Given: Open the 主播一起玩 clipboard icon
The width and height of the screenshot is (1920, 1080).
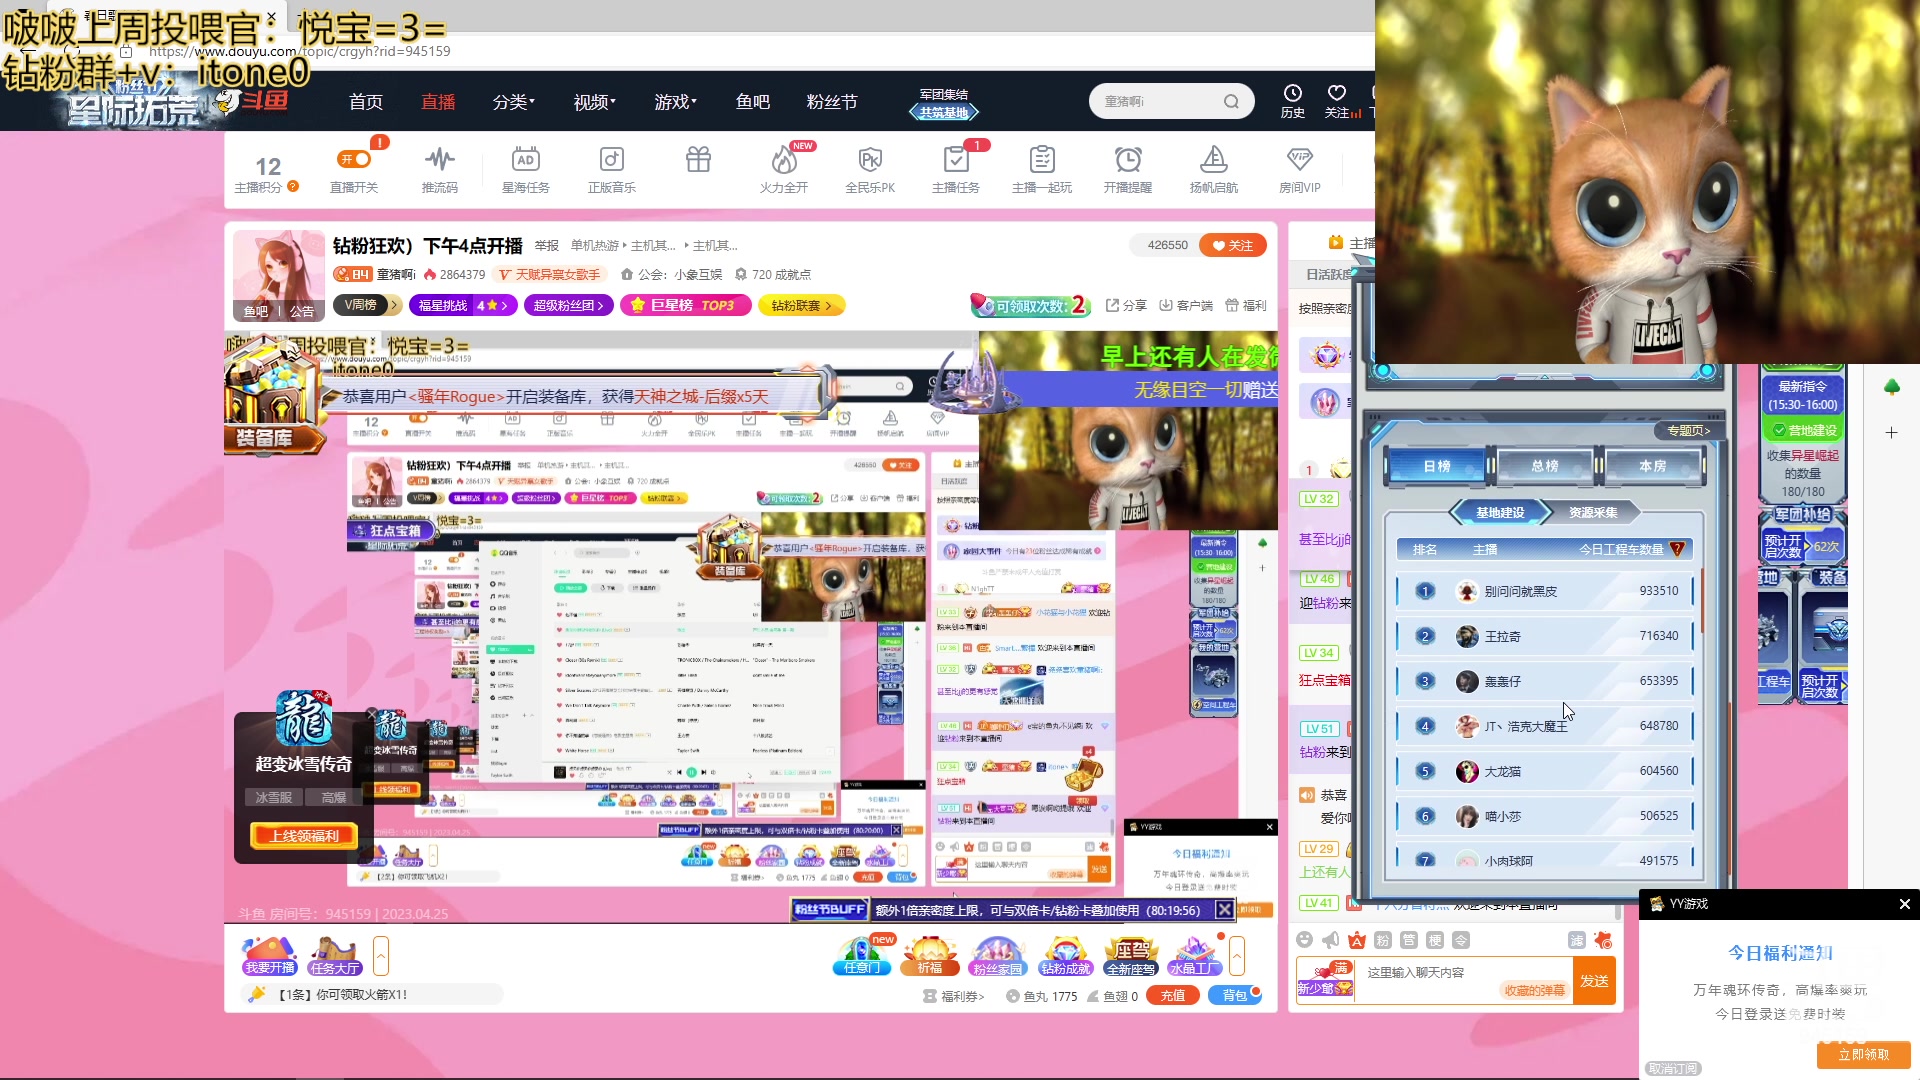Looking at the screenshot, I should 1042,159.
